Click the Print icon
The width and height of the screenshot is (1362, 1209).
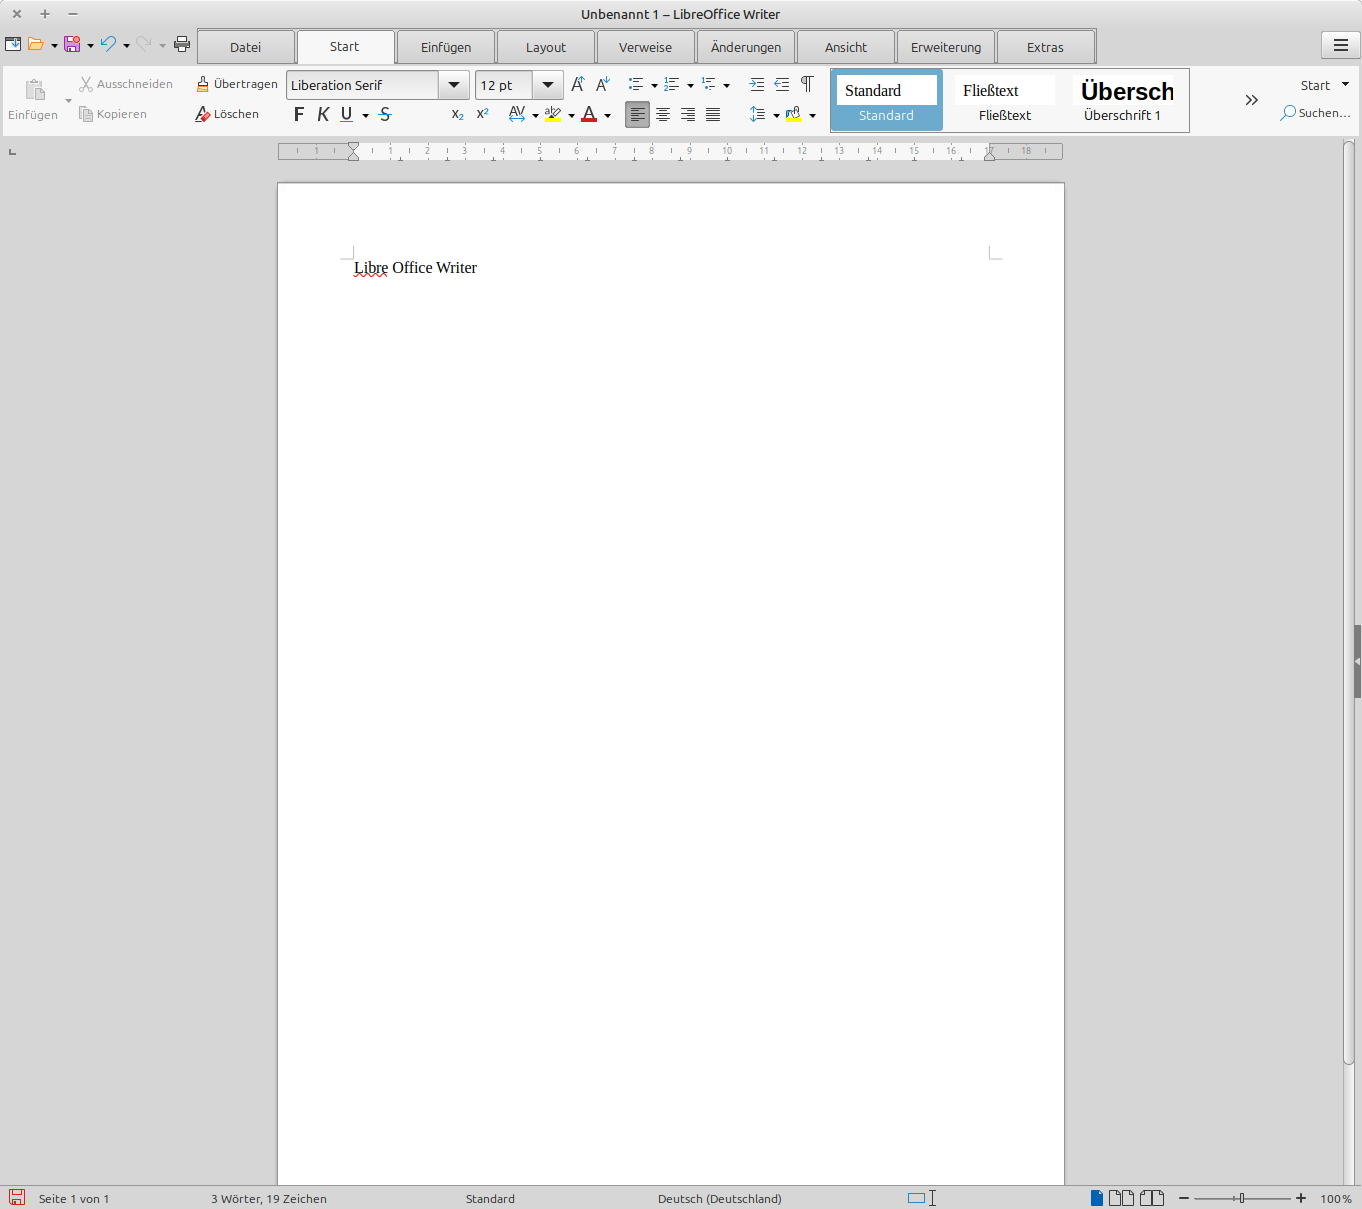click(182, 44)
